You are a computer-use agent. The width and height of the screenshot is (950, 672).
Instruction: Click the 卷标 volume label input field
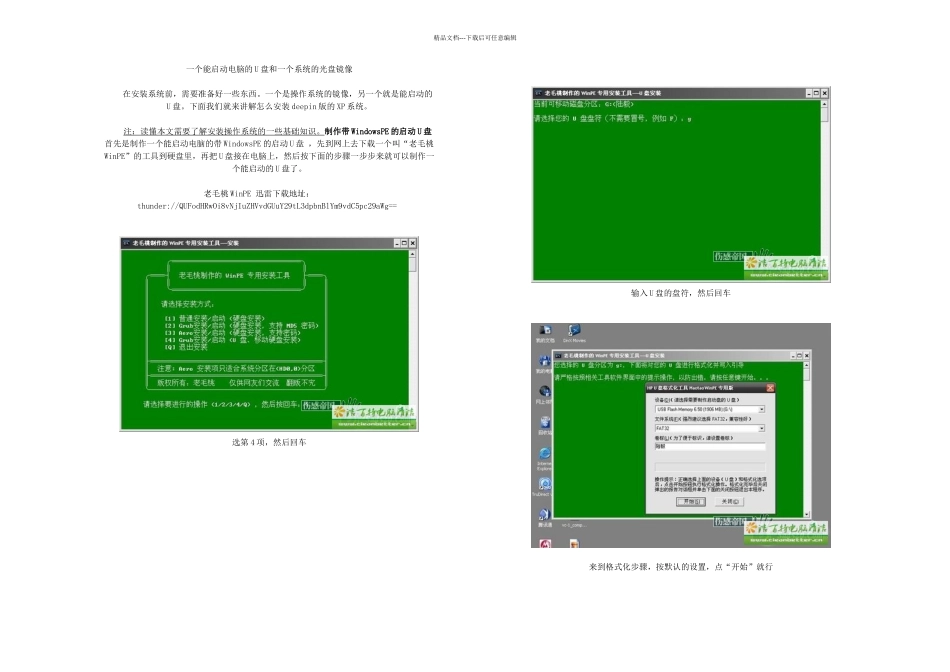click(709, 447)
